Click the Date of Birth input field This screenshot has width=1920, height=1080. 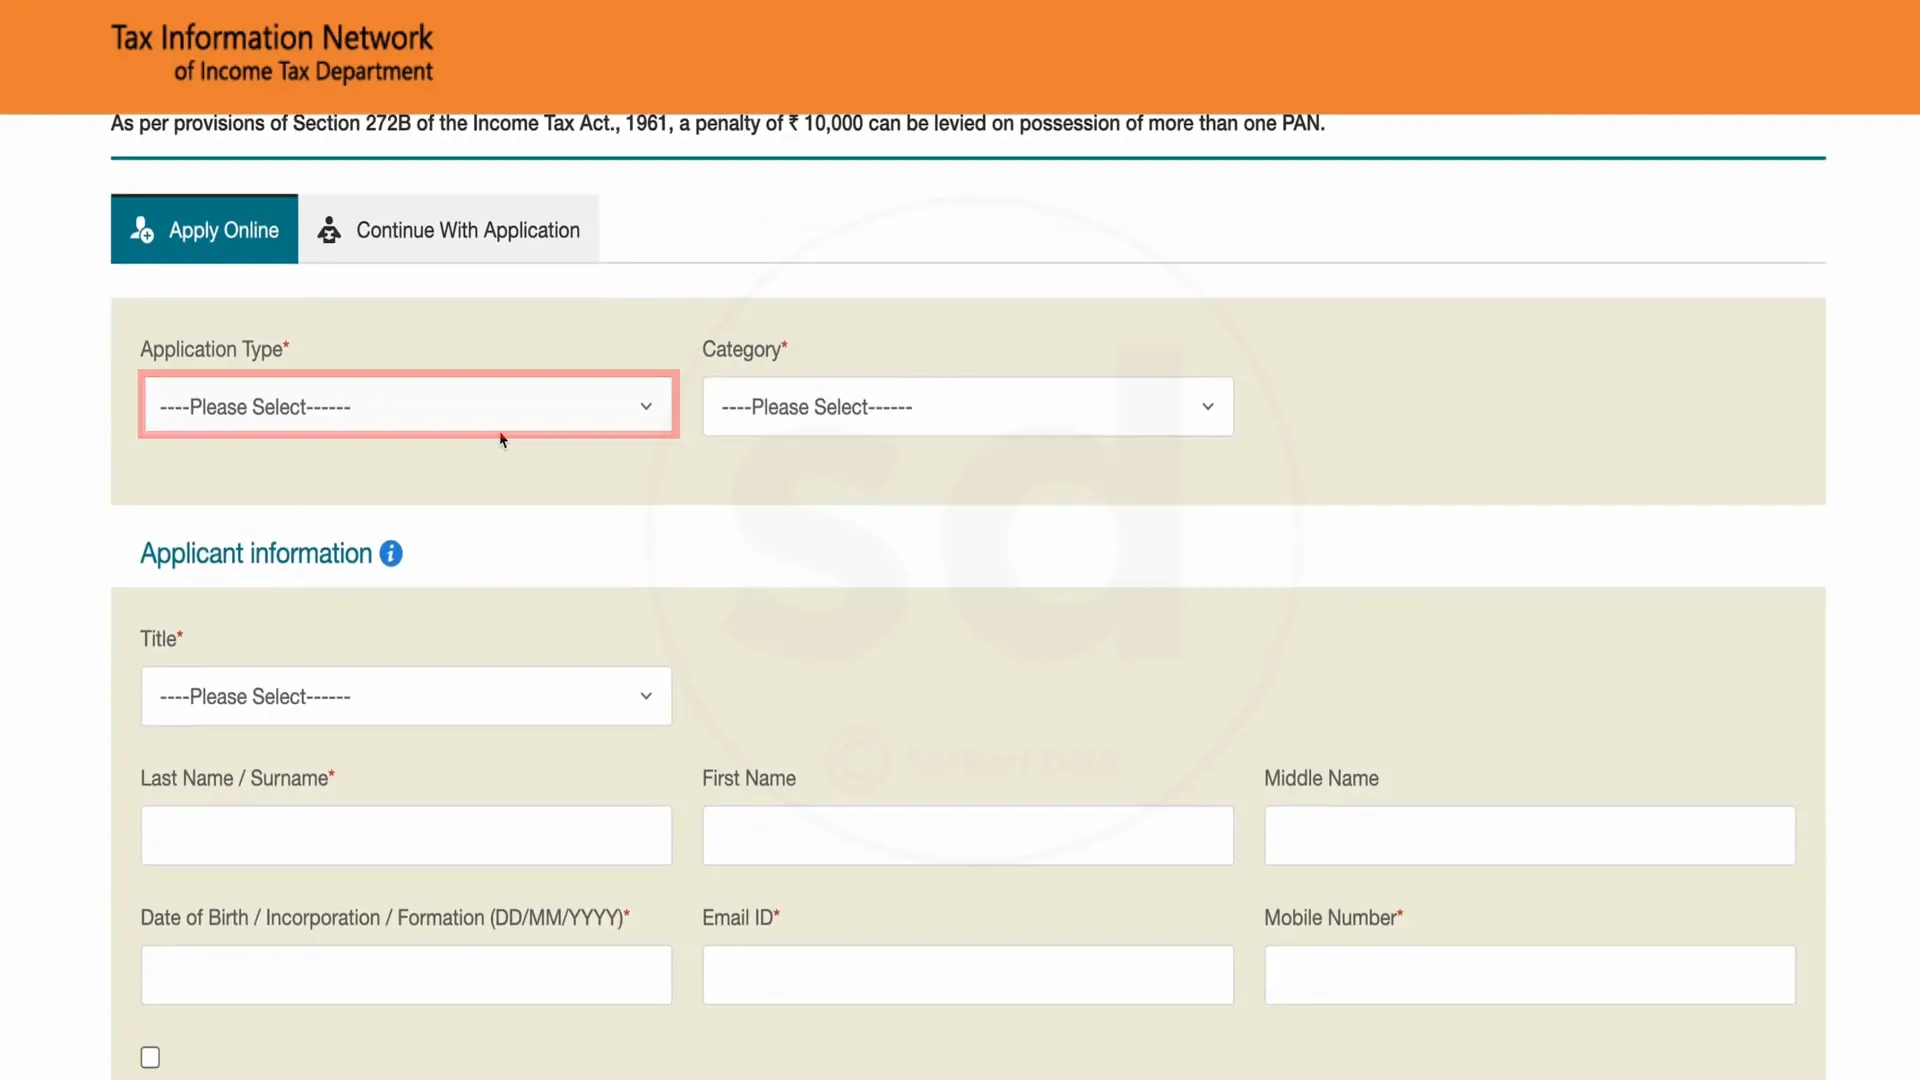pyautogui.click(x=405, y=973)
